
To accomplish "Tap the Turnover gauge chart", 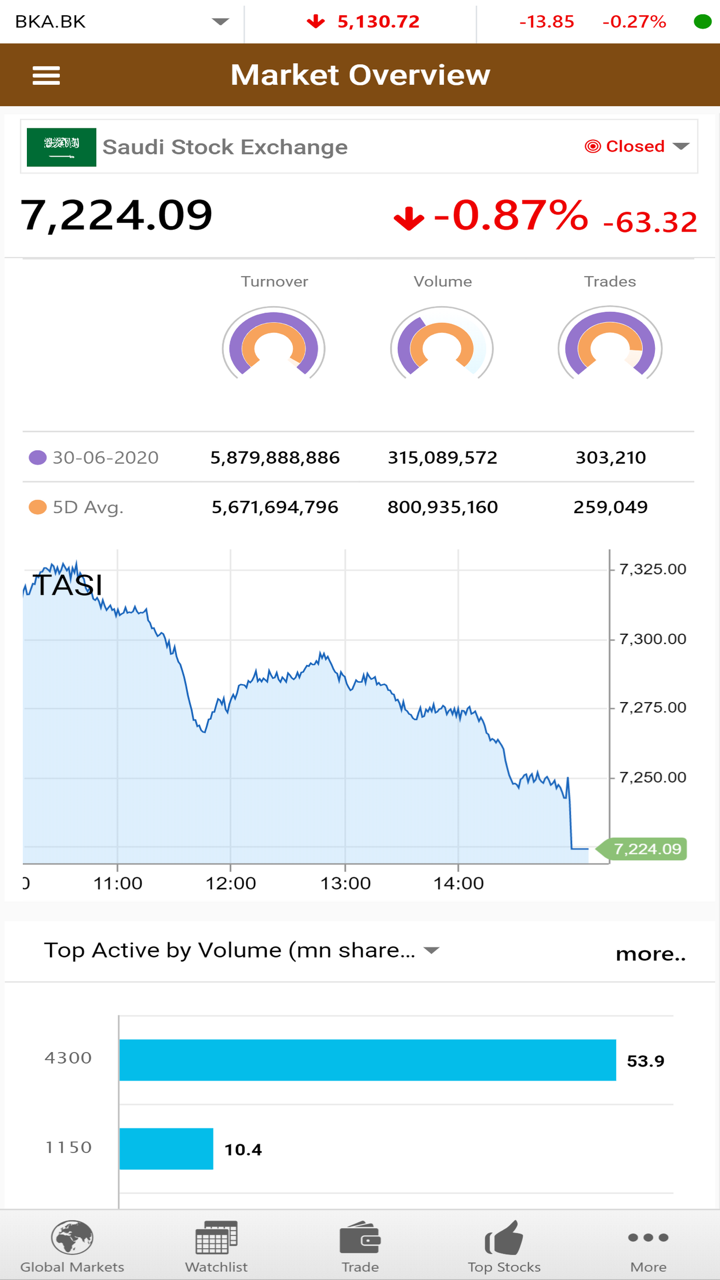I will (274, 345).
